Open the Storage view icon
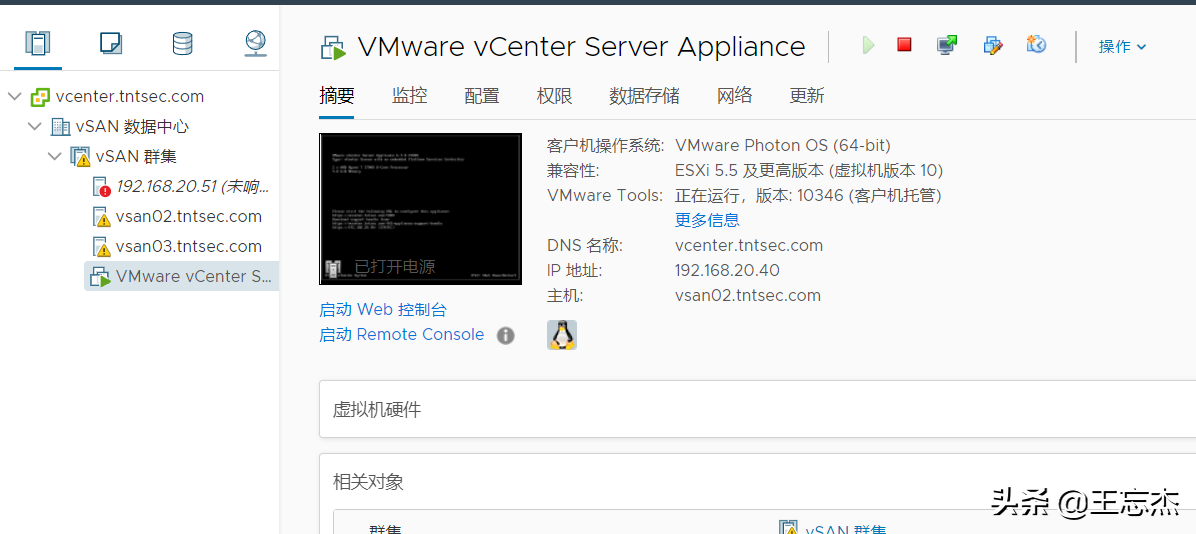This screenshot has height=534, width=1196. pyautogui.click(x=182, y=43)
